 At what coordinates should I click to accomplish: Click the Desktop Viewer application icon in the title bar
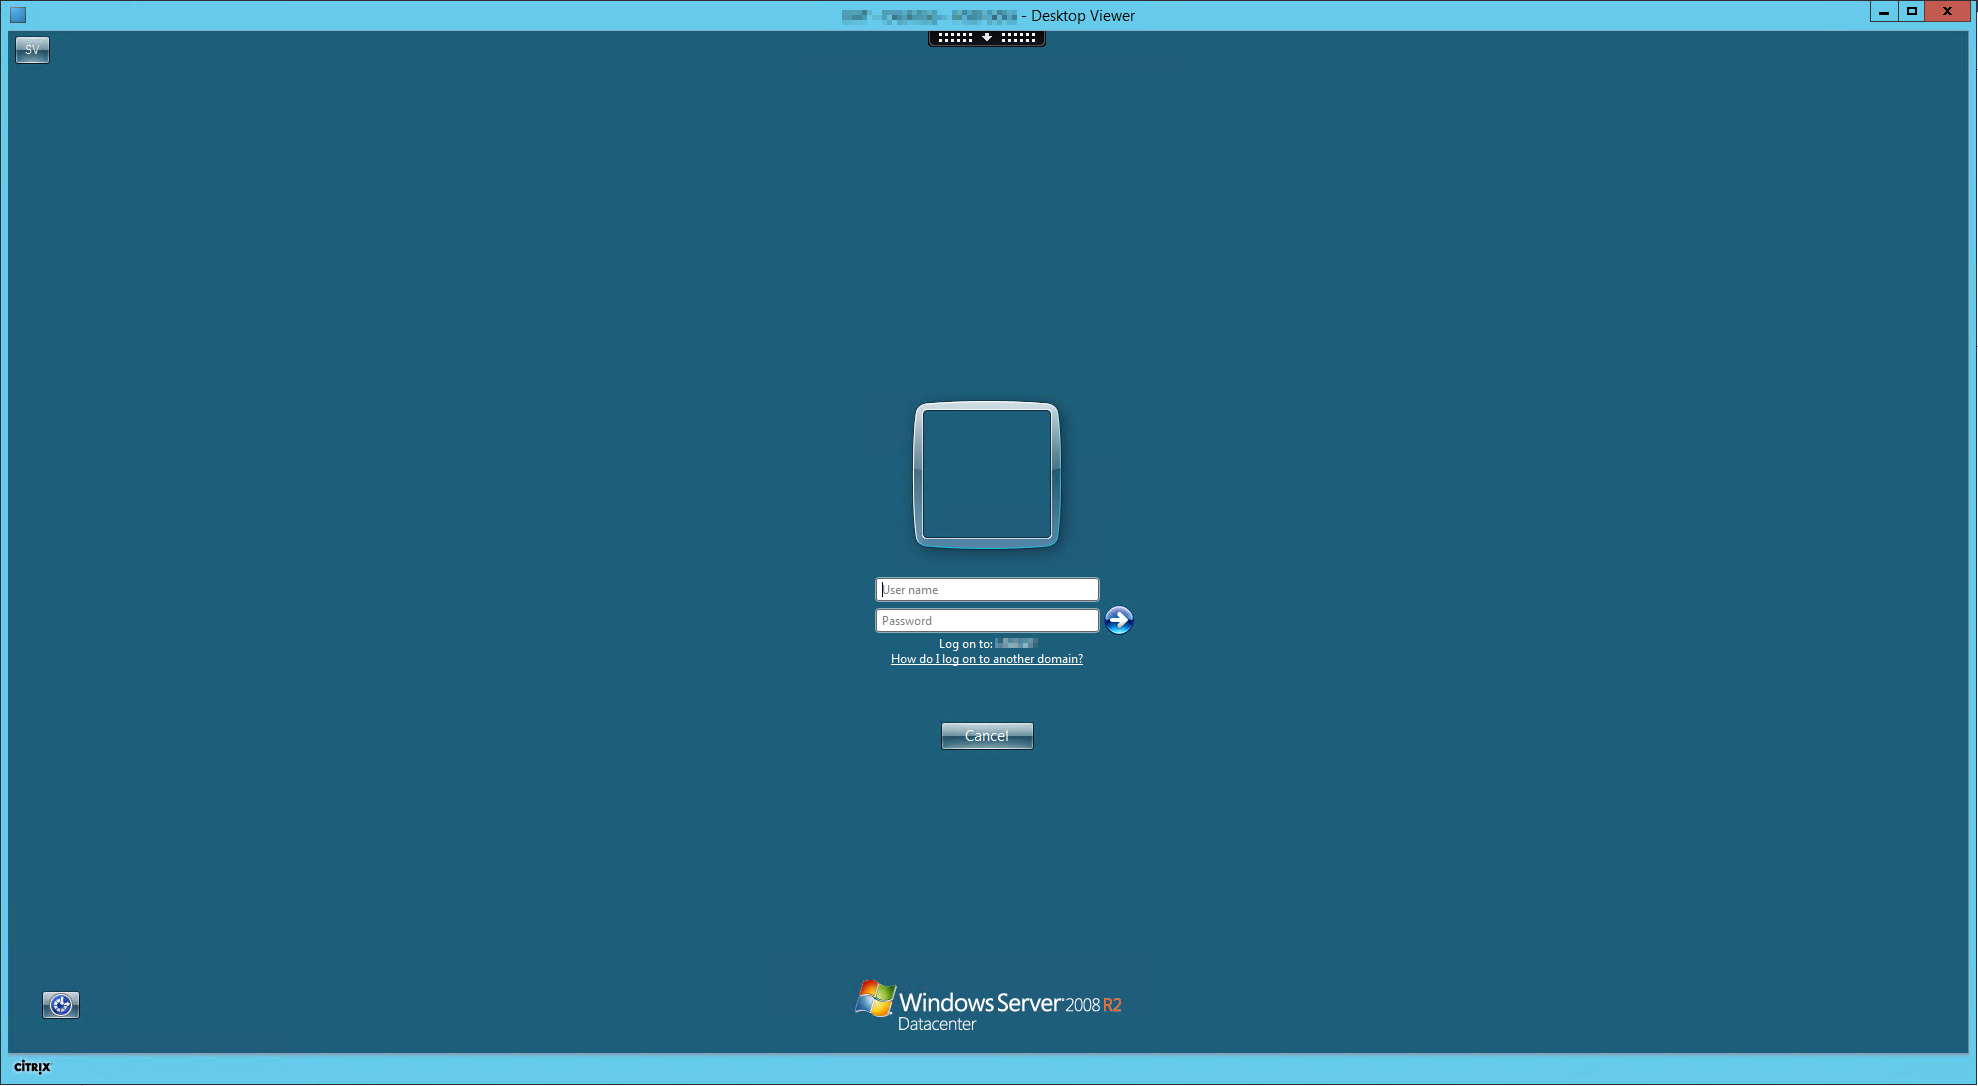pyautogui.click(x=18, y=15)
